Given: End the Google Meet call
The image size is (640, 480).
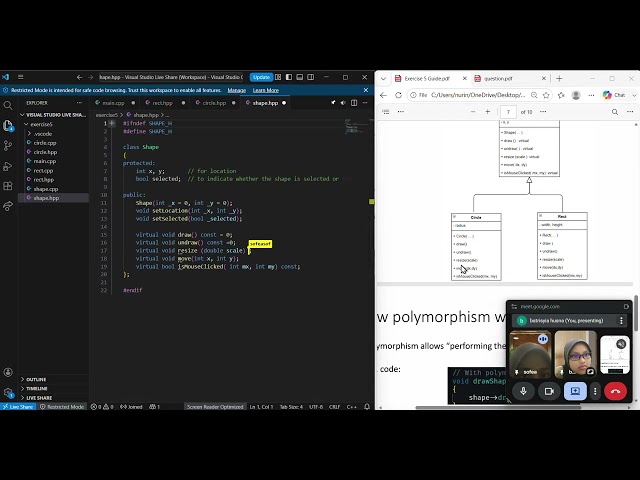Looking at the screenshot, I should point(616,391).
